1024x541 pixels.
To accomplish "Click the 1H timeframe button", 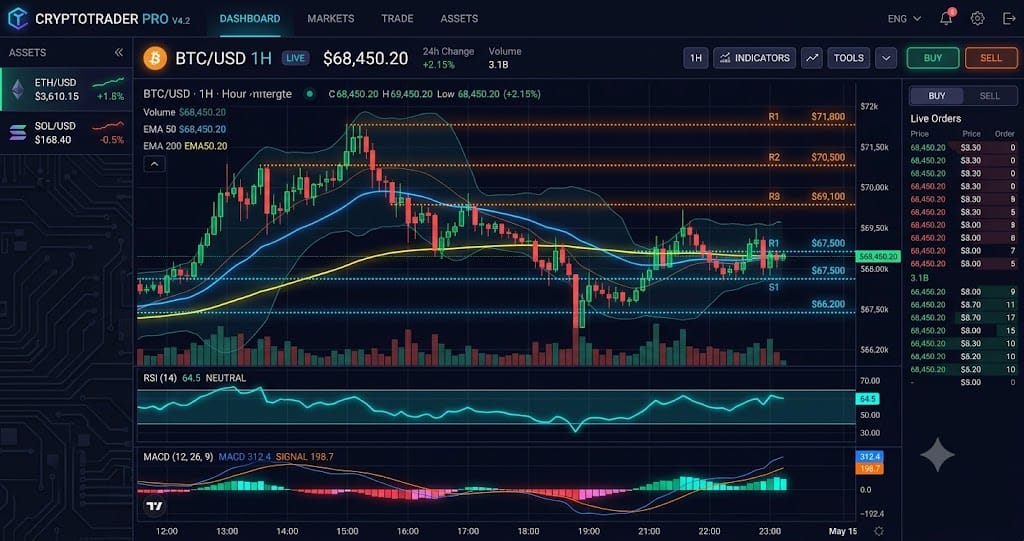I will 696,58.
